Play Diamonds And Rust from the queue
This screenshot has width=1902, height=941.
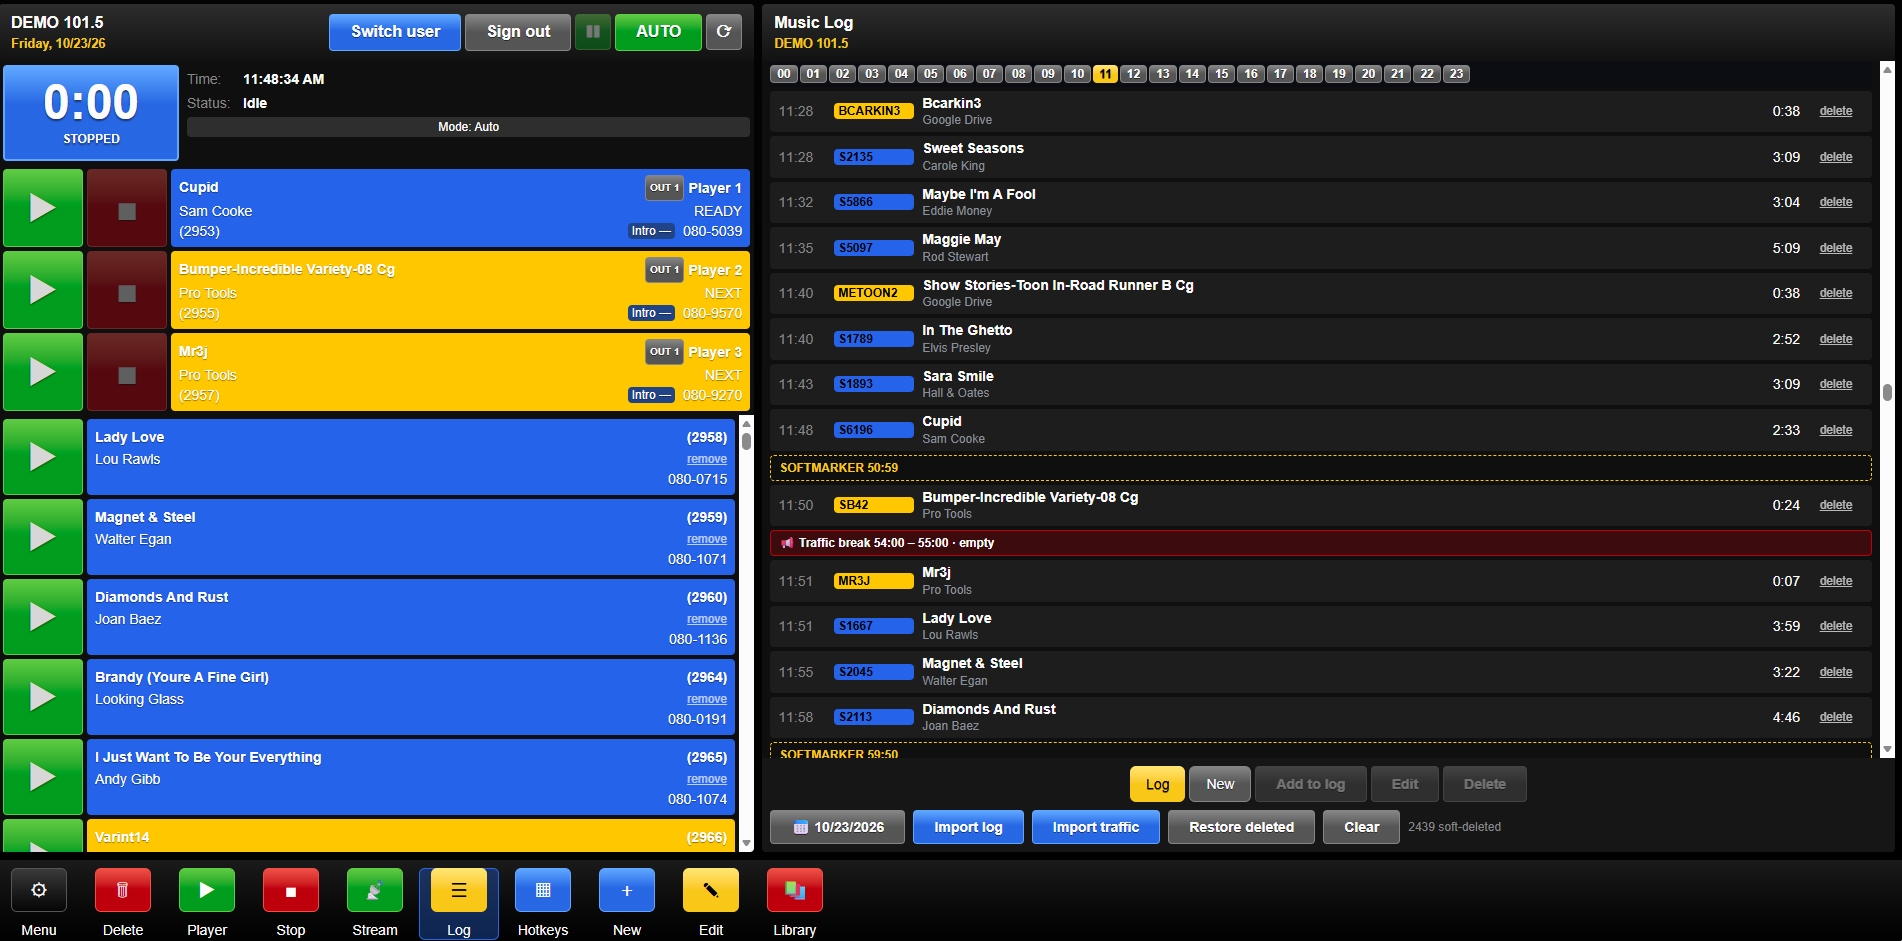tap(43, 617)
